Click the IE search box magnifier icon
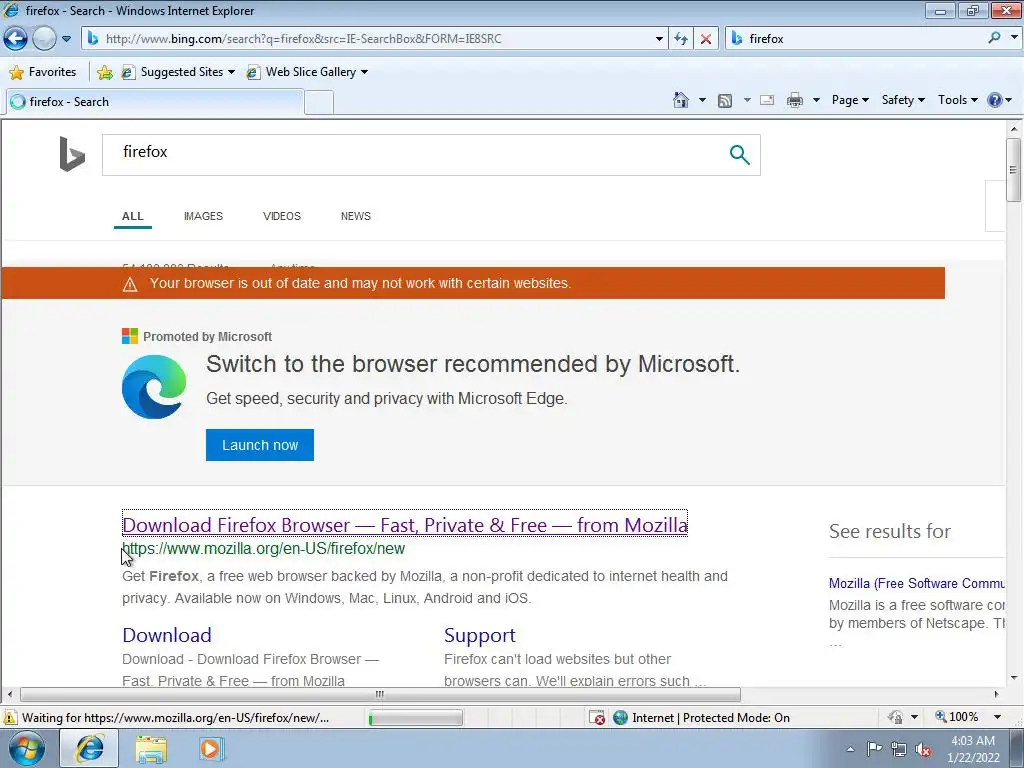The height and width of the screenshot is (768, 1024). click(995, 38)
